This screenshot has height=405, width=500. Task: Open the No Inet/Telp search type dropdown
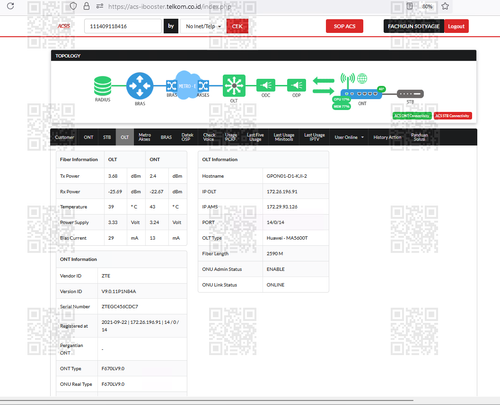coord(203,26)
